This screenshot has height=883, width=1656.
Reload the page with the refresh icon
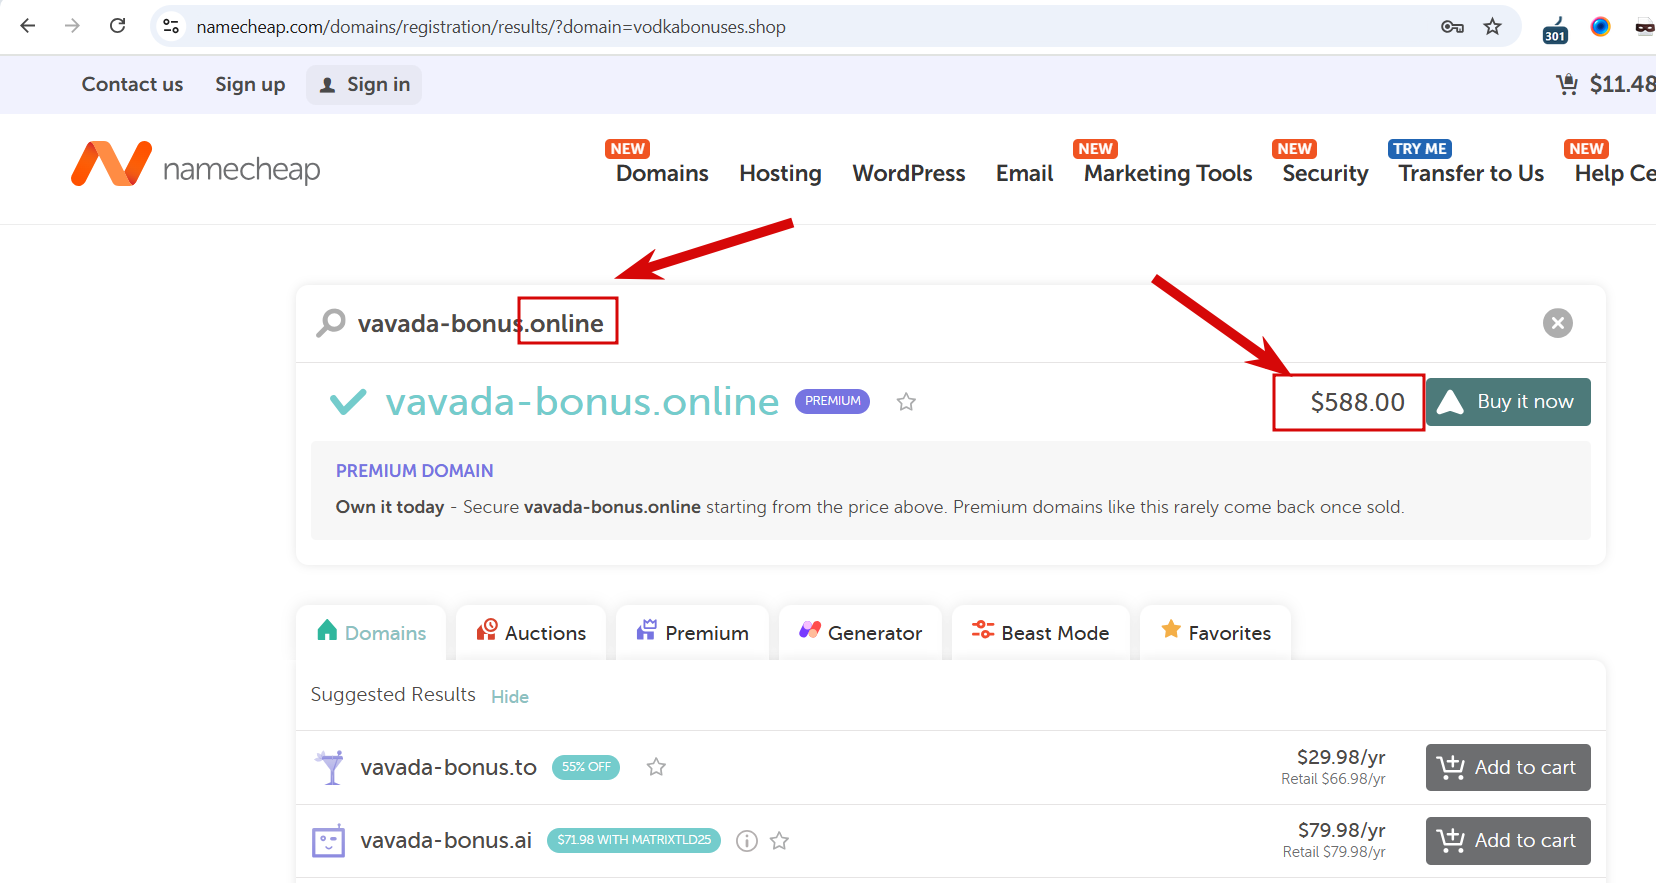pos(117,26)
